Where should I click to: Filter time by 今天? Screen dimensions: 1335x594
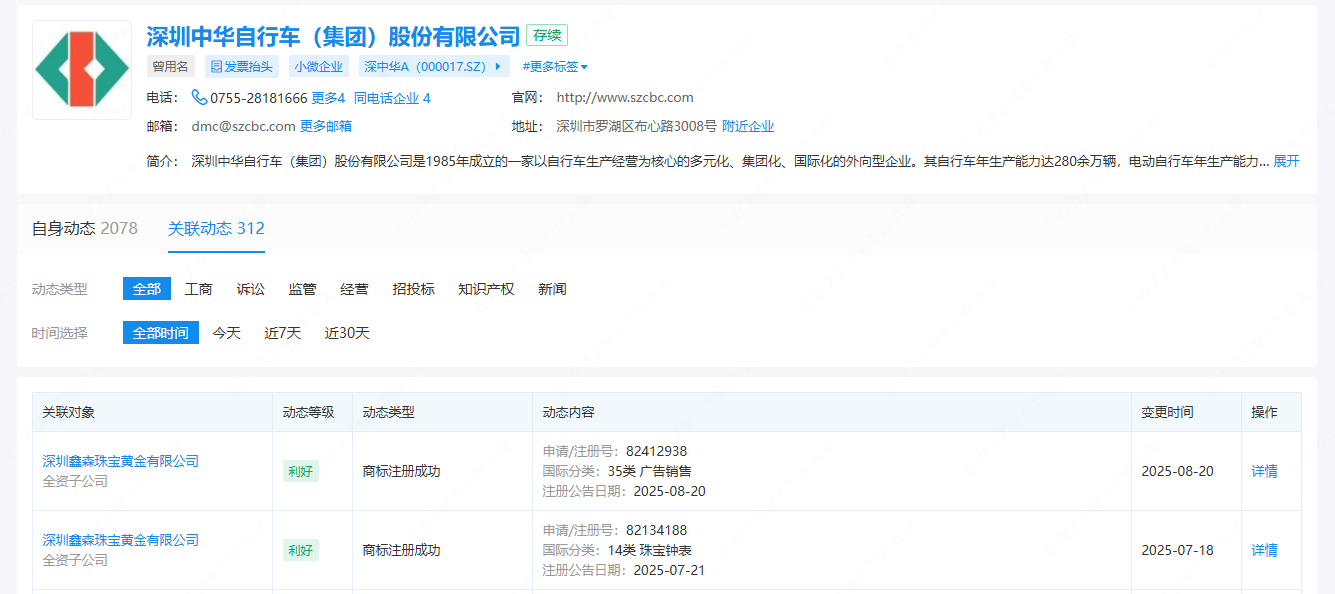pyautogui.click(x=227, y=333)
